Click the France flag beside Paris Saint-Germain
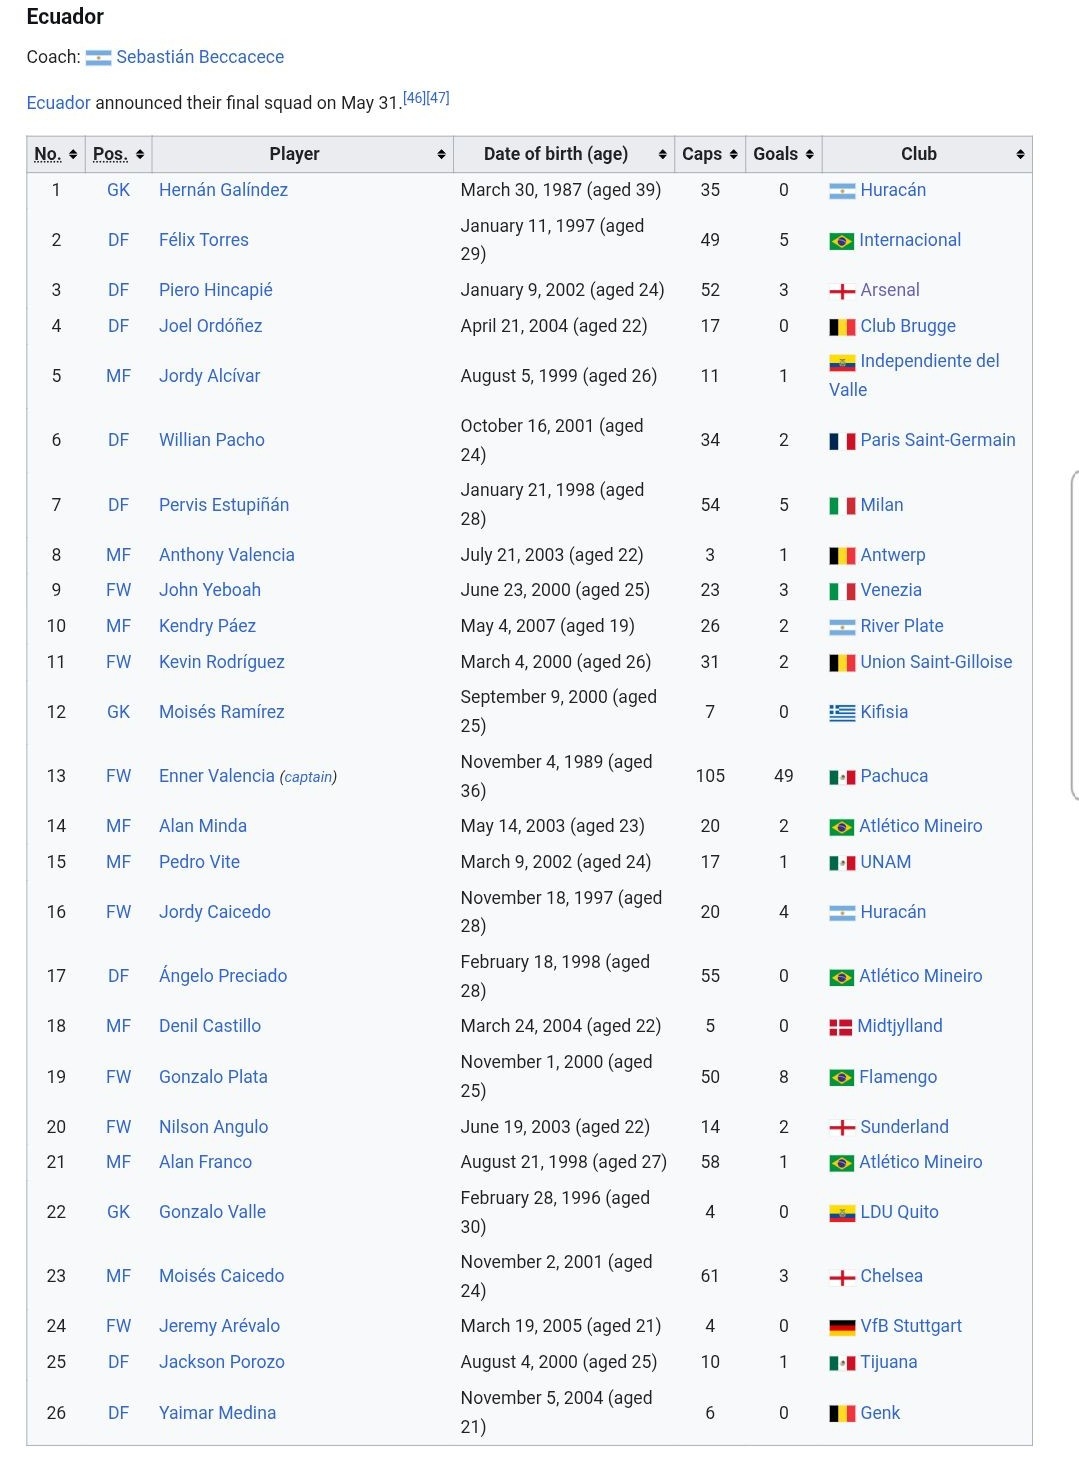 [842, 441]
